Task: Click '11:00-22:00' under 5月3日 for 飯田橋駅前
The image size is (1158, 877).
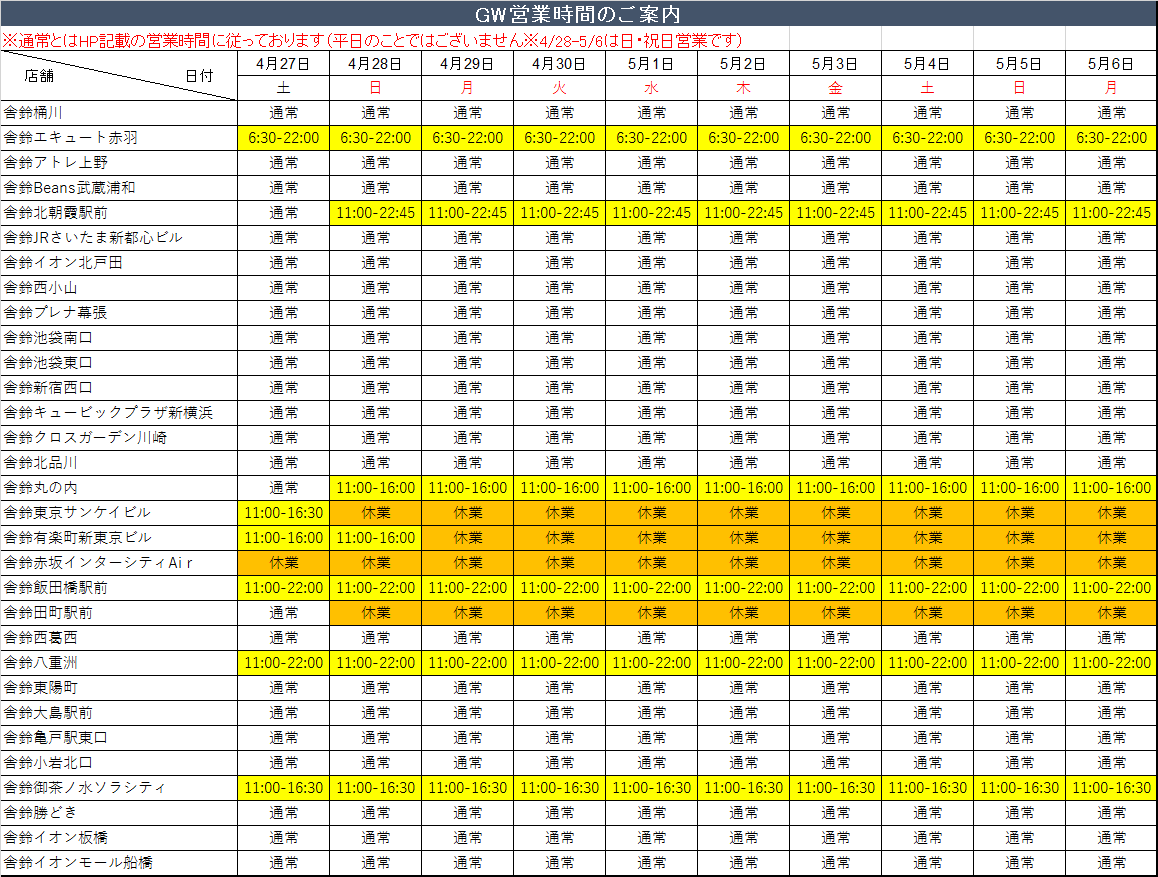Action: [835, 588]
